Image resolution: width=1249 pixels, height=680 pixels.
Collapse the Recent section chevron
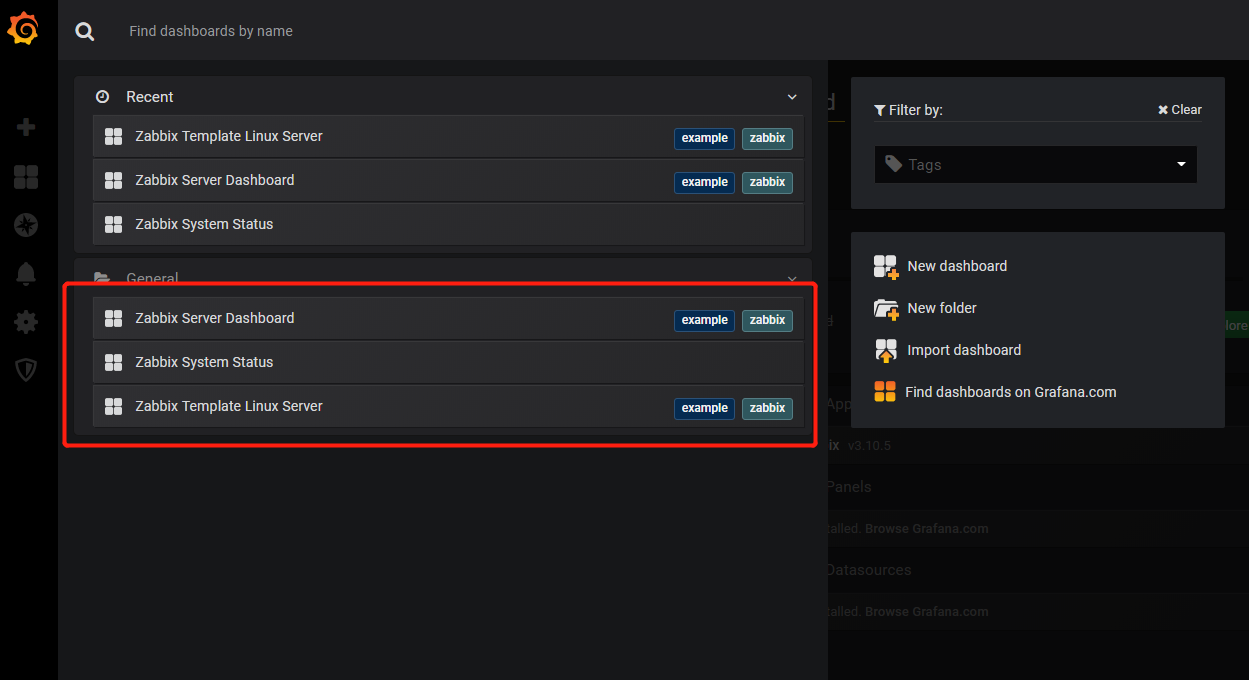pos(792,97)
